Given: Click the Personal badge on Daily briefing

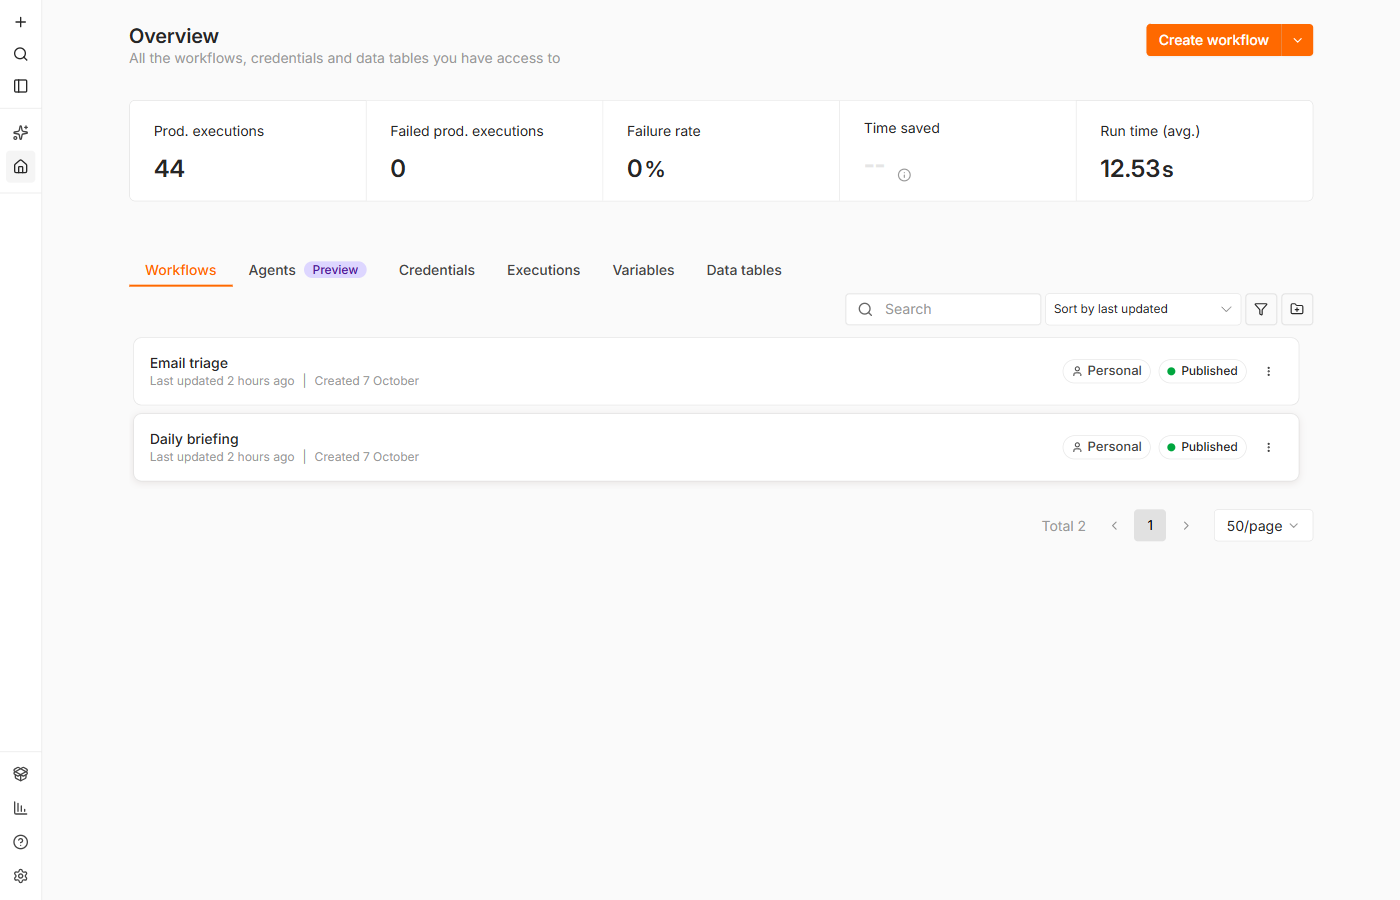Looking at the screenshot, I should [x=1106, y=447].
